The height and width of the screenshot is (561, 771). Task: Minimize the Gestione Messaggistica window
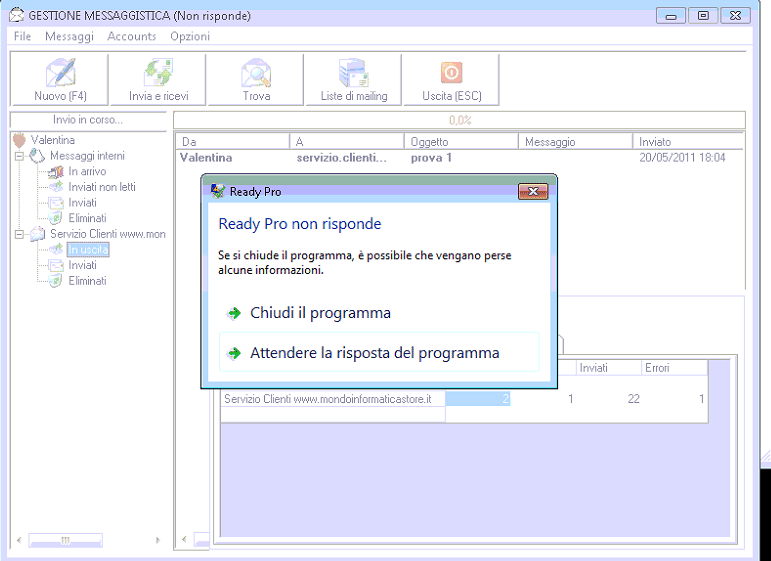click(x=671, y=16)
